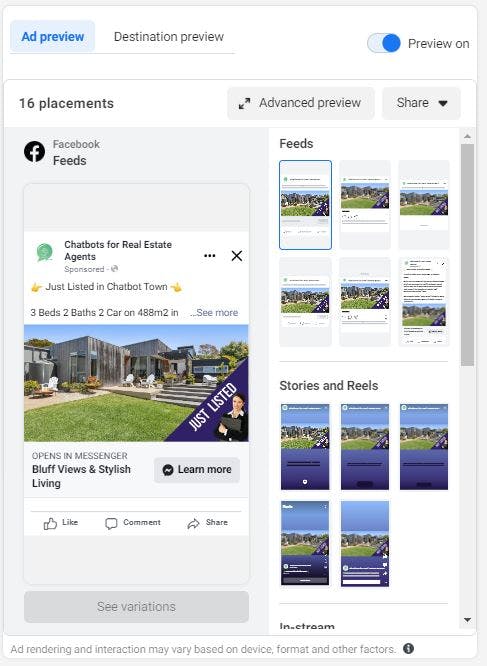This screenshot has width=487, height=666.
Task: Dismiss the ad using the X icon
Action: tap(237, 256)
